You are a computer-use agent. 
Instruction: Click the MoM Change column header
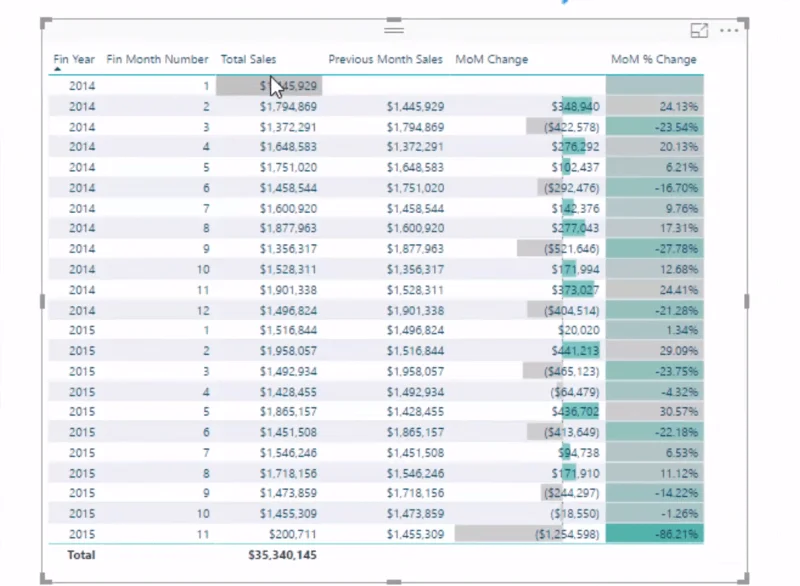click(x=491, y=59)
